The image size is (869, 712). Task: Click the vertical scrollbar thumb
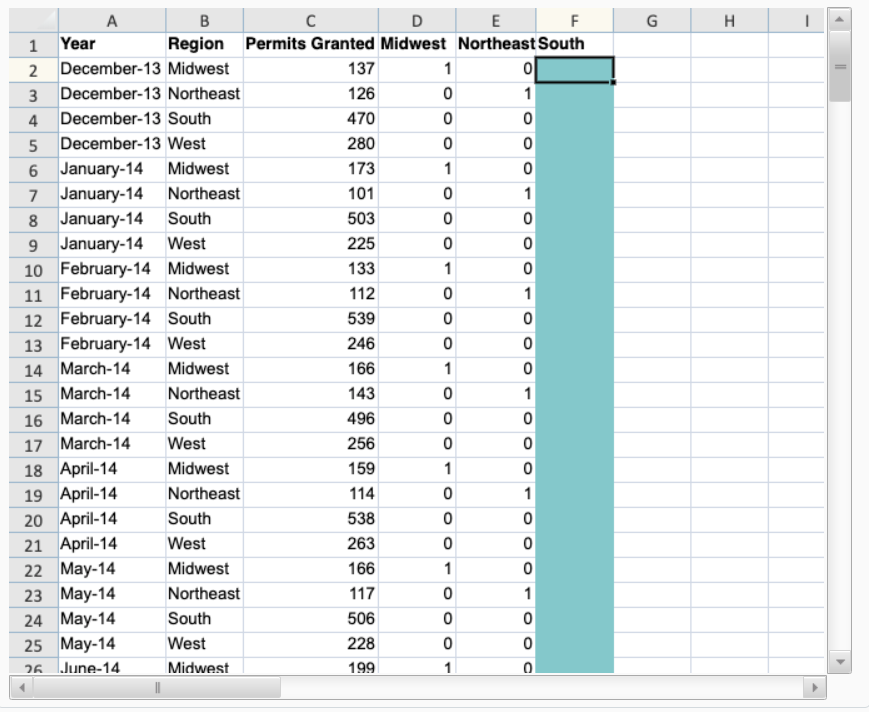tap(840, 66)
